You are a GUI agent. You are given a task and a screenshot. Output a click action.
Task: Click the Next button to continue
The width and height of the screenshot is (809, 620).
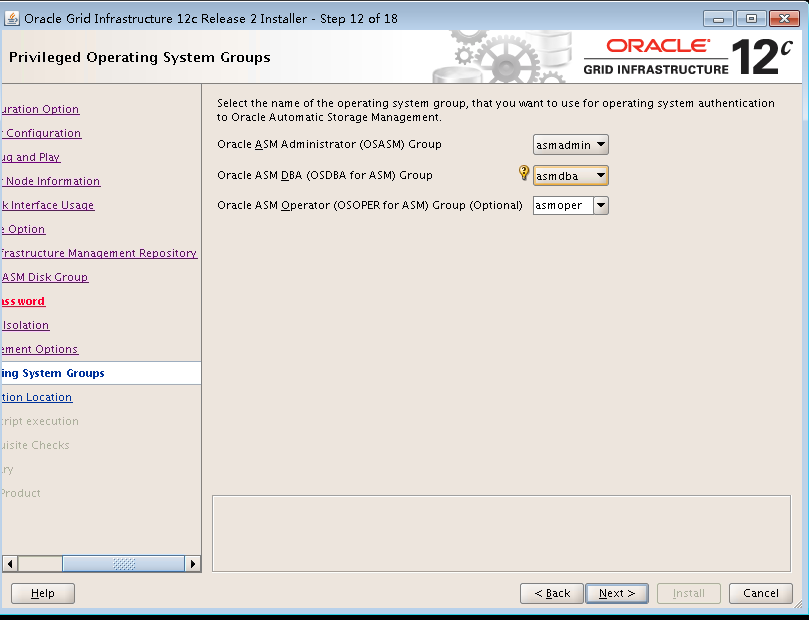tap(616, 592)
